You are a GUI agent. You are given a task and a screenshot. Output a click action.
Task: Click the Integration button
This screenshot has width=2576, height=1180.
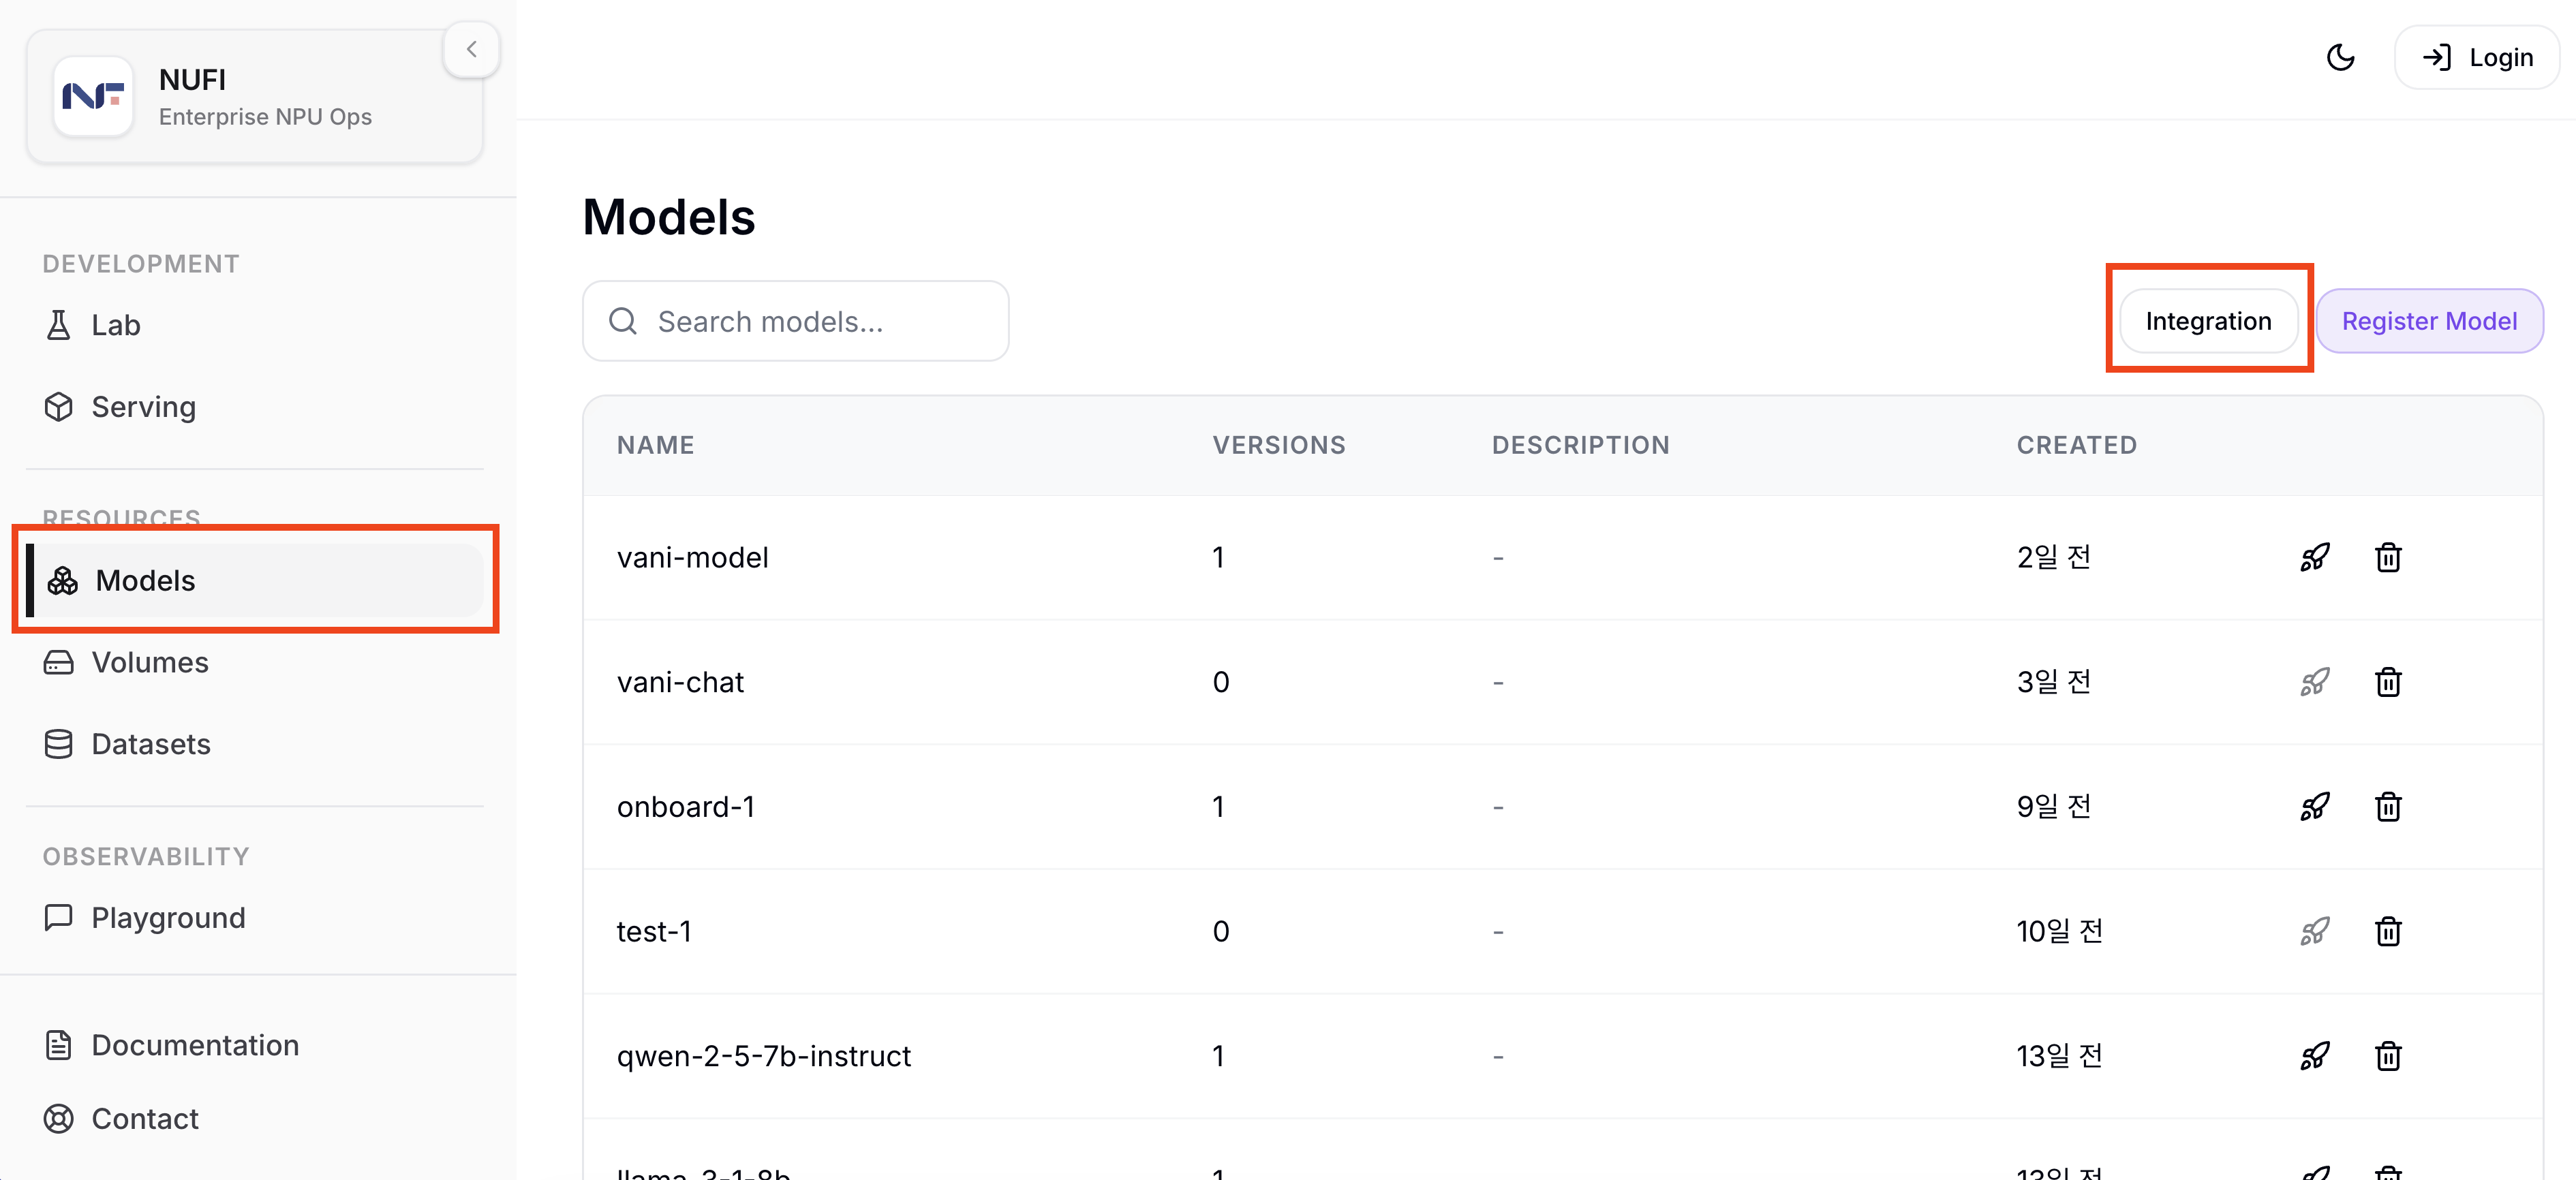click(2208, 321)
